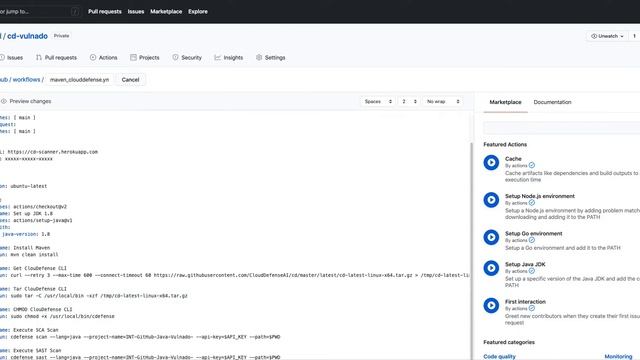
Task: Click the Projects board icon
Action: coord(133,58)
